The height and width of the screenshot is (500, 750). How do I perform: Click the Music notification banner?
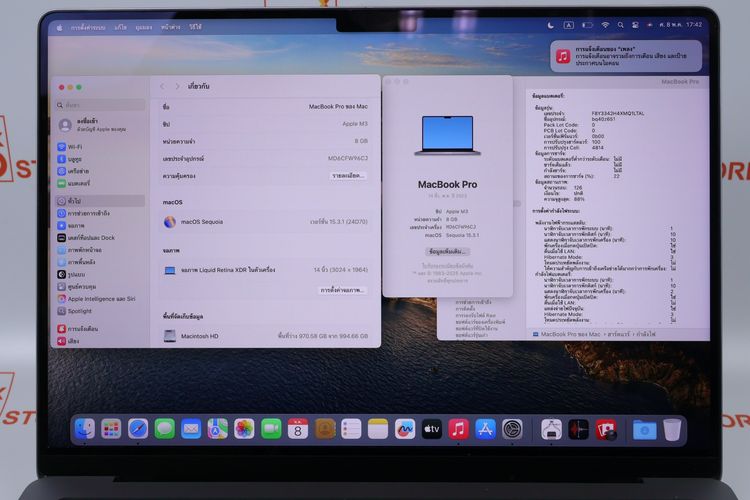tap(626, 56)
